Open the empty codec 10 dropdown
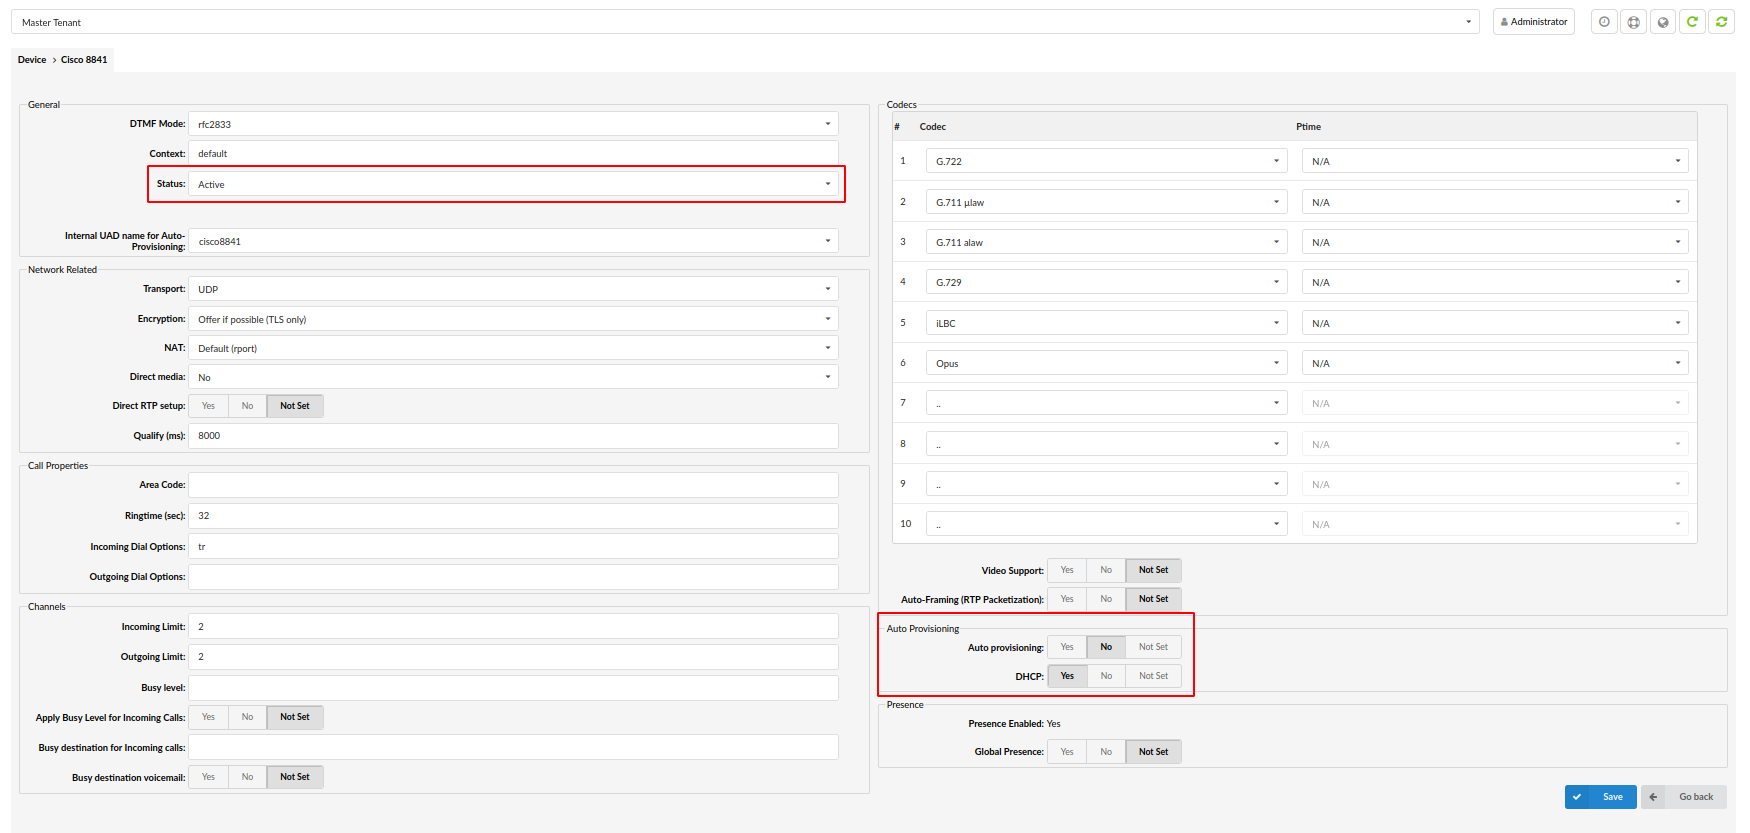 pyautogui.click(x=1106, y=524)
